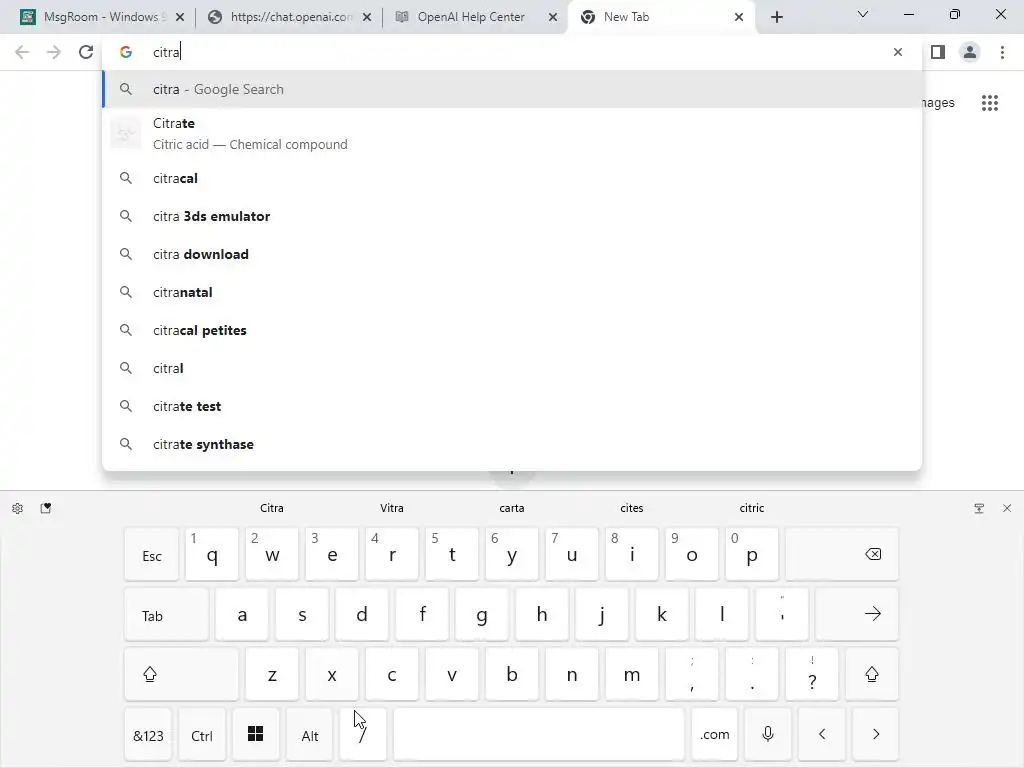1024x768 pixels.
Task: Tap the slash key
Action: click(x=363, y=734)
